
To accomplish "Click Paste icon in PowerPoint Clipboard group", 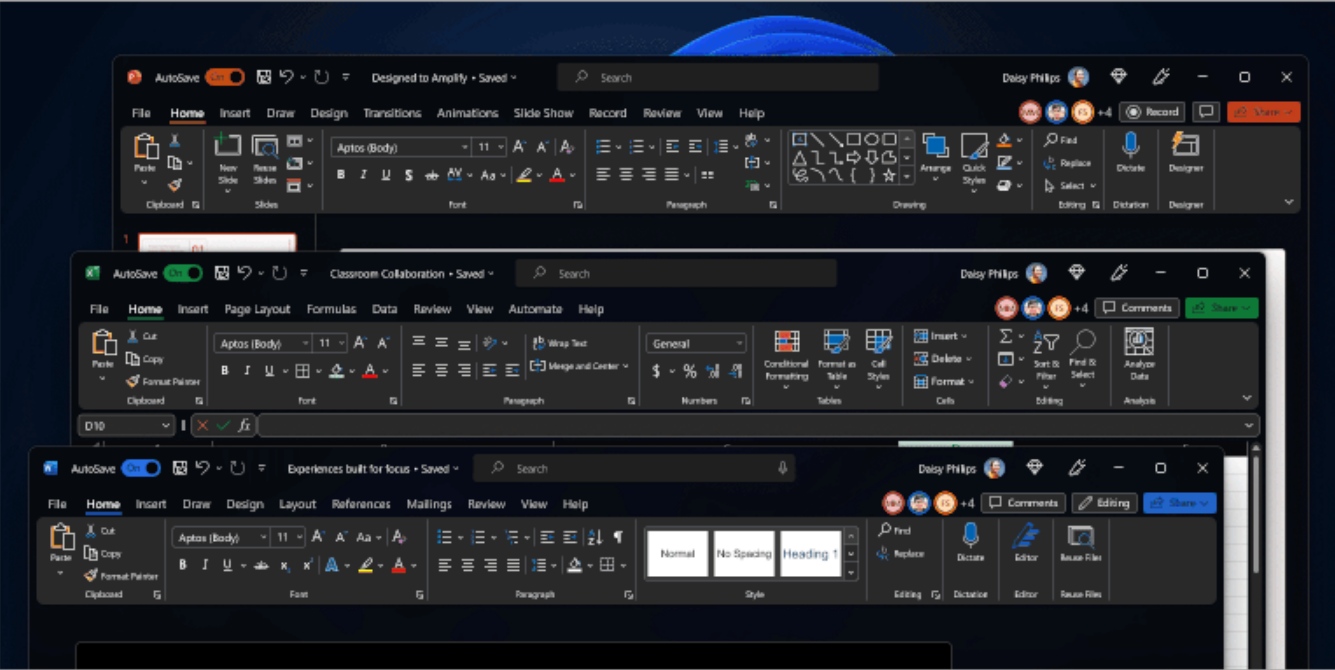I will pyautogui.click(x=145, y=147).
